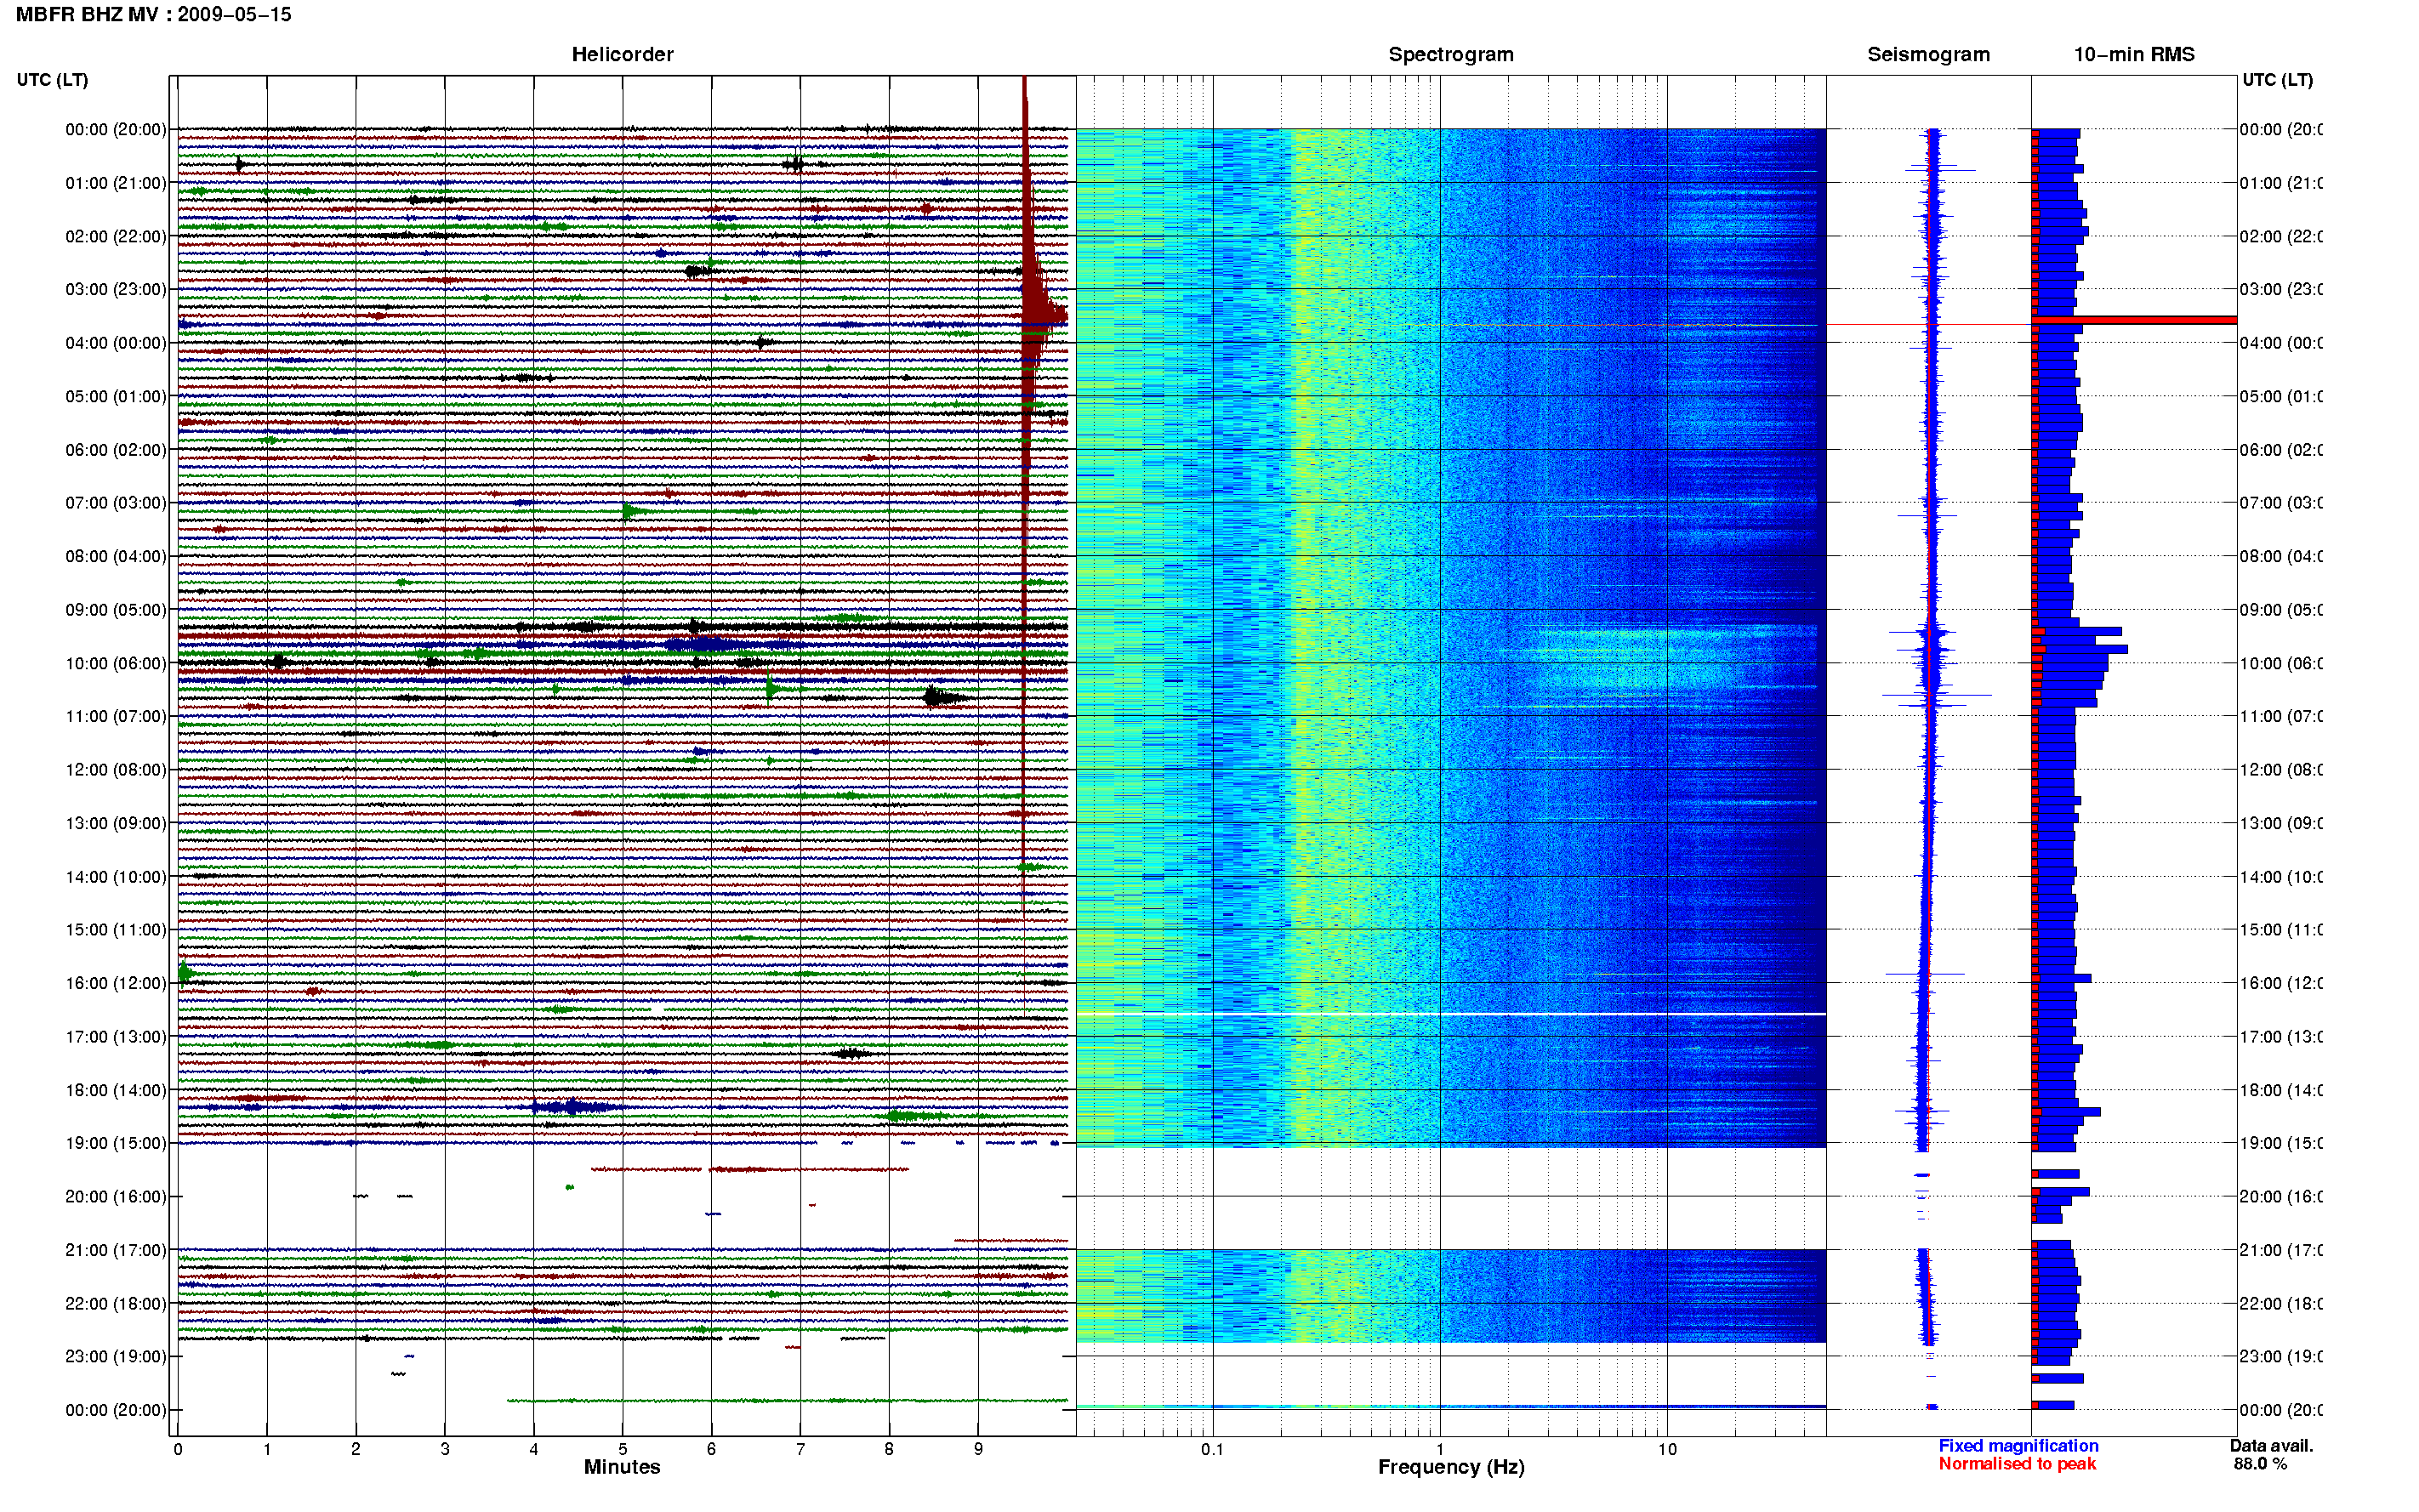The height and width of the screenshot is (1512, 2419).
Task: Select left time label '23:00 (19:00)'
Action: coord(116,1357)
